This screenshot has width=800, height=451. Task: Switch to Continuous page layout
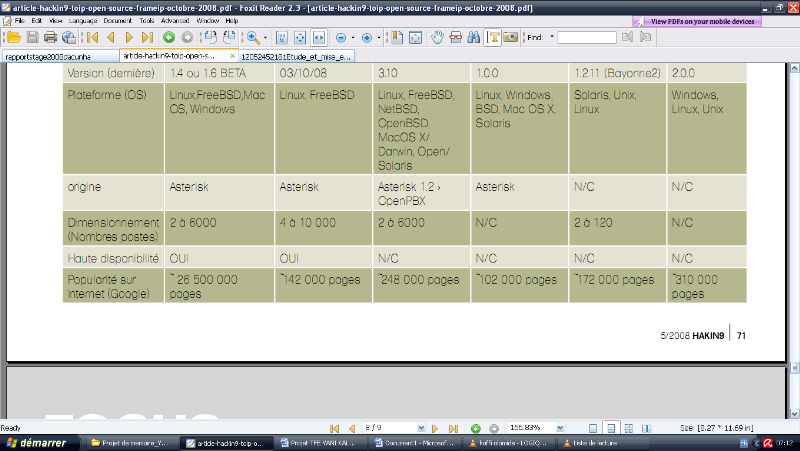click(x=611, y=429)
